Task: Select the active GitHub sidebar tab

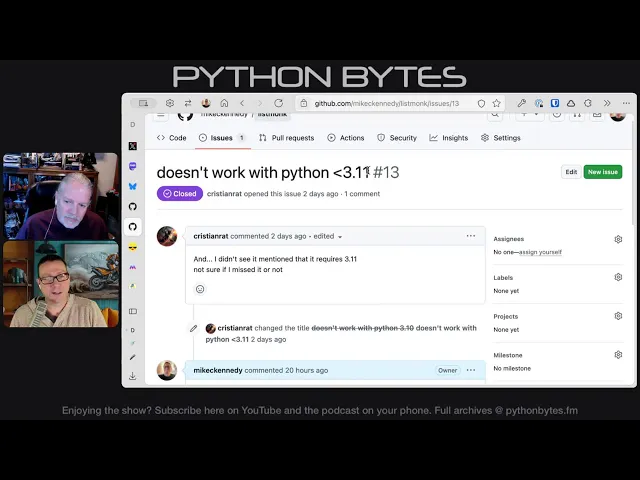Action: (133, 227)
